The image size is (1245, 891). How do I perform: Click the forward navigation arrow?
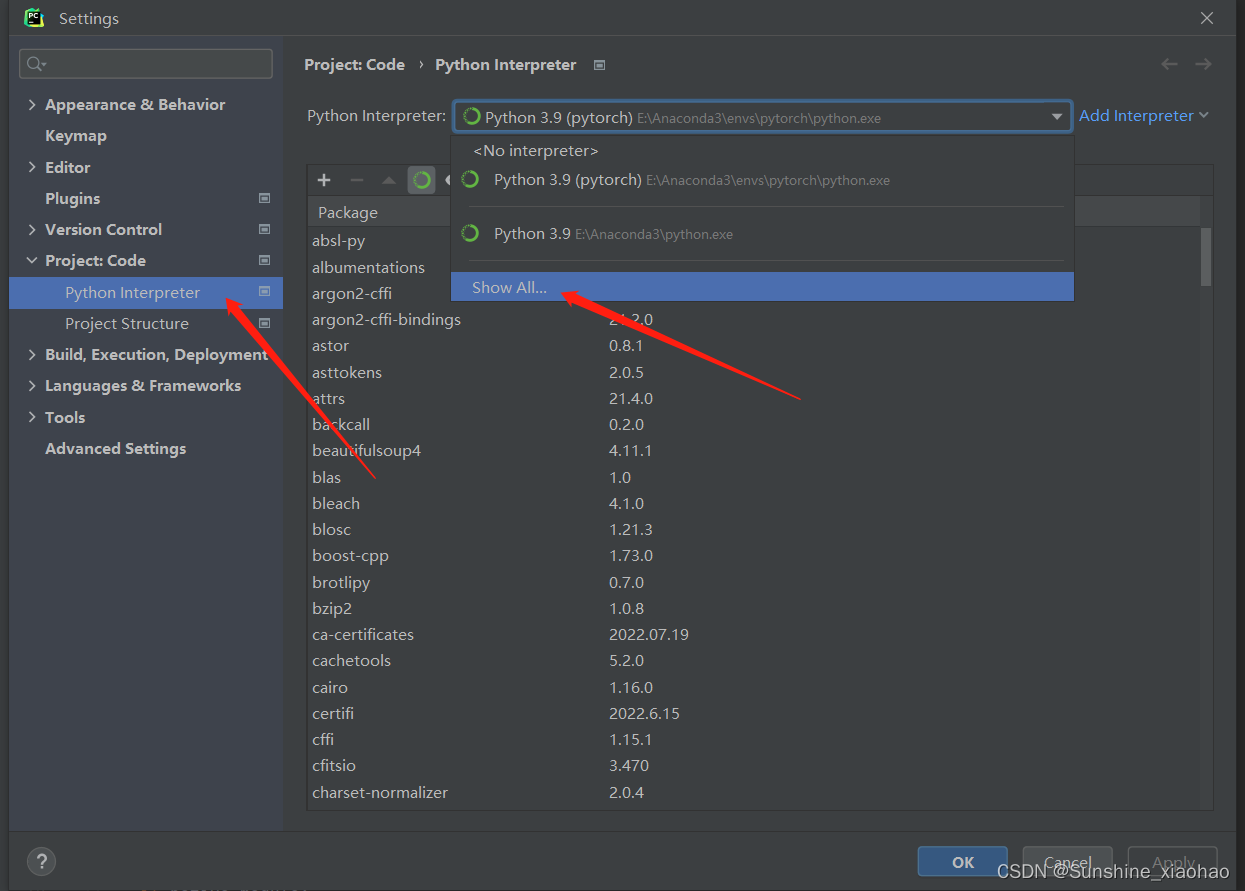pyautogui.click(x=1203, y=64)
